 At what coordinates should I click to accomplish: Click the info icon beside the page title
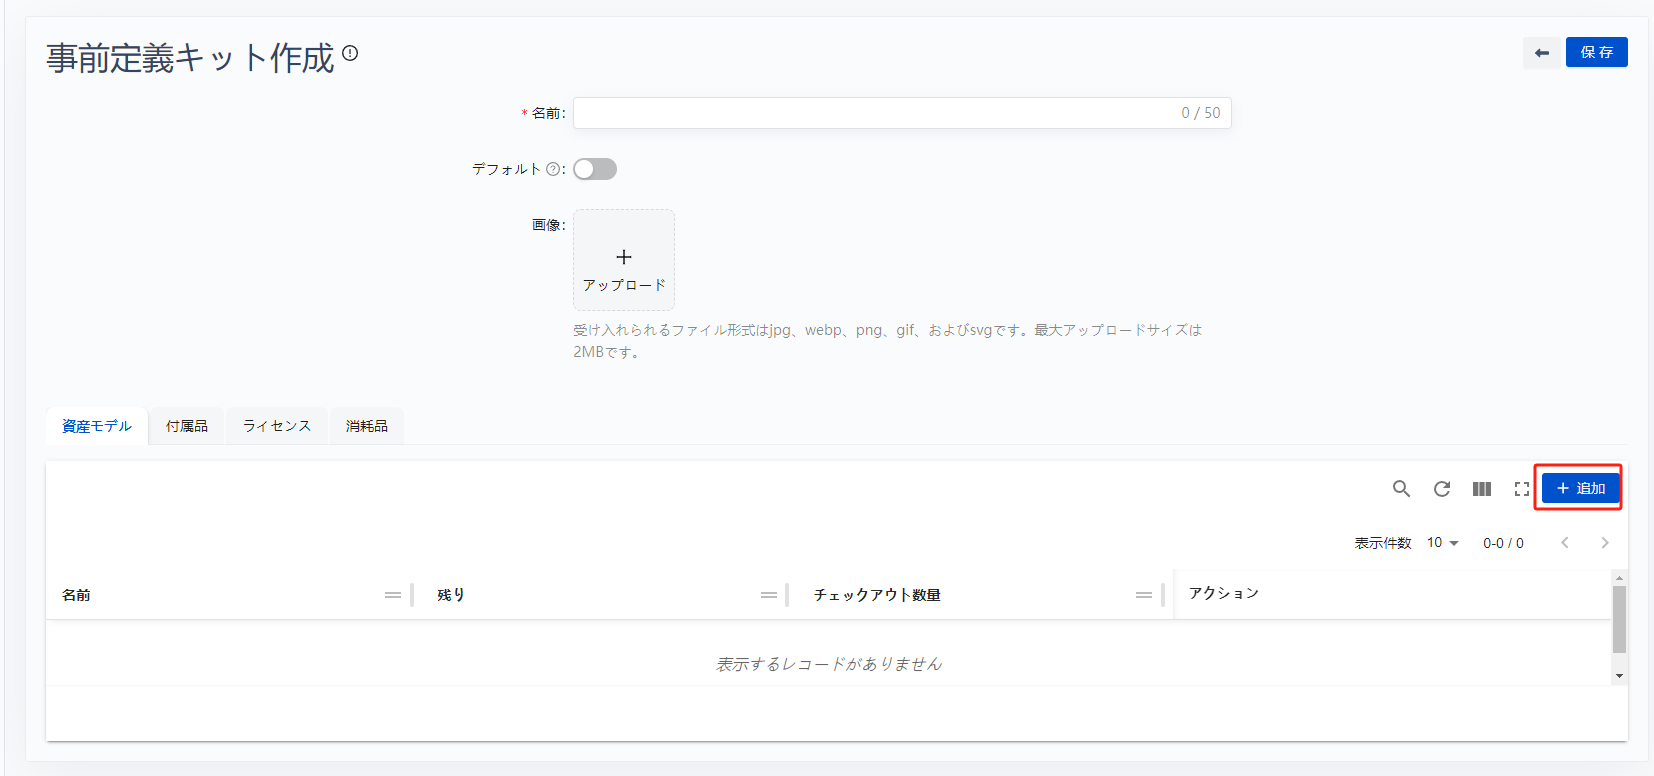[350, 53]
